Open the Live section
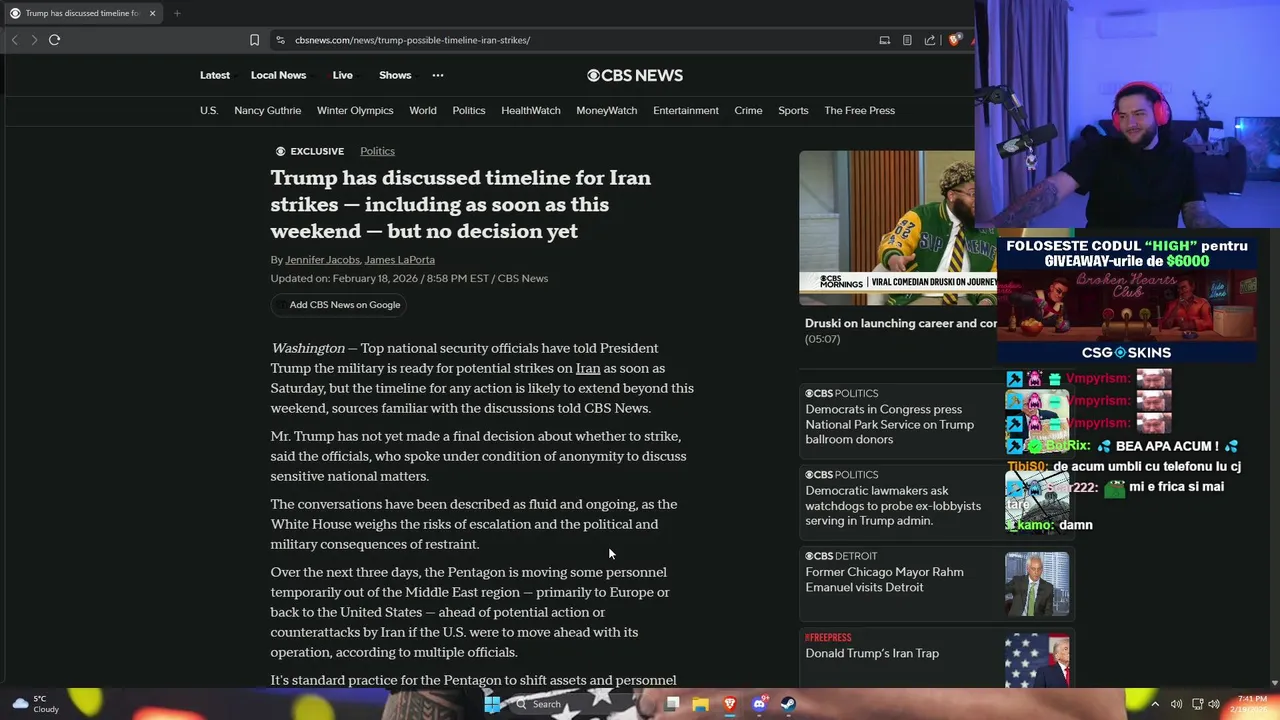1280x720 pixels. pyautogui.click(x=343, y=75)
